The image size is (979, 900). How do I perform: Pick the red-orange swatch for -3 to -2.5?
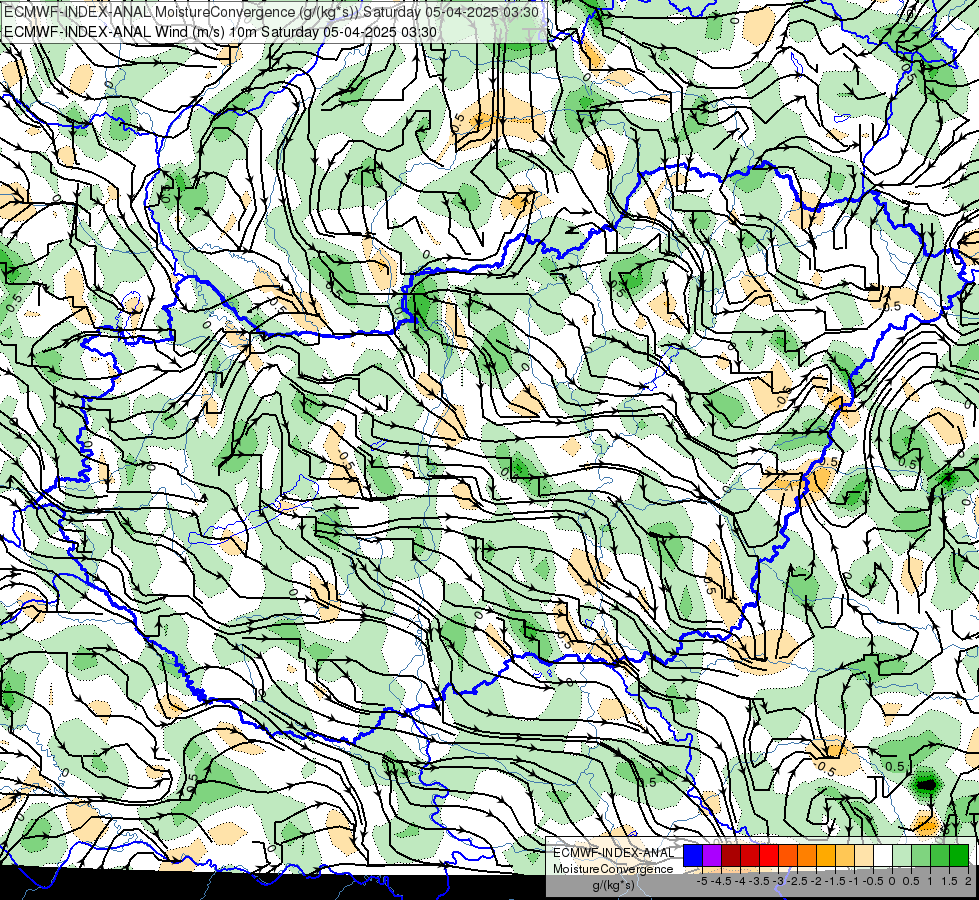pos(788,856)
